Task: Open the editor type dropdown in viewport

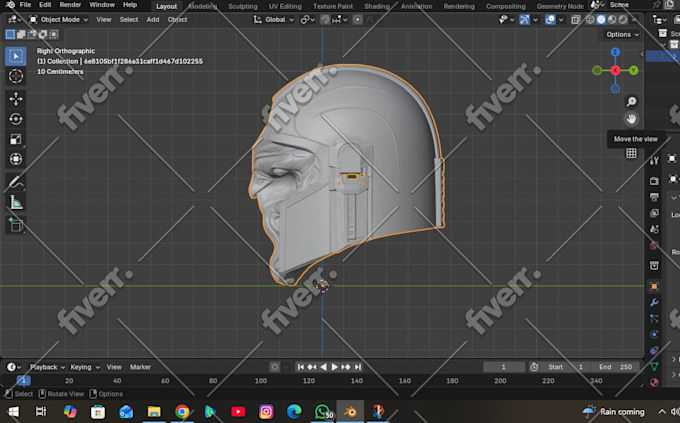Action: point(14,20)
